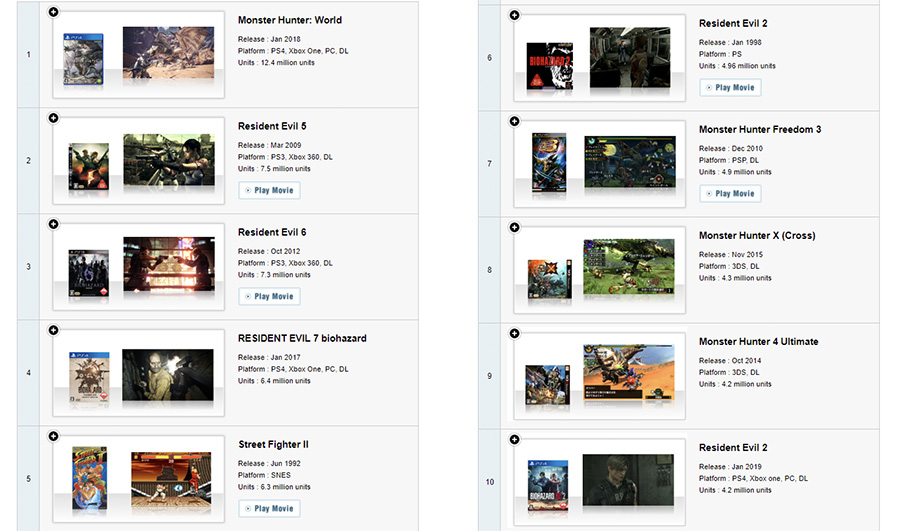Select title text Monster Hunter: World
This screenshot has width=900, height=531.
[290, 20]
